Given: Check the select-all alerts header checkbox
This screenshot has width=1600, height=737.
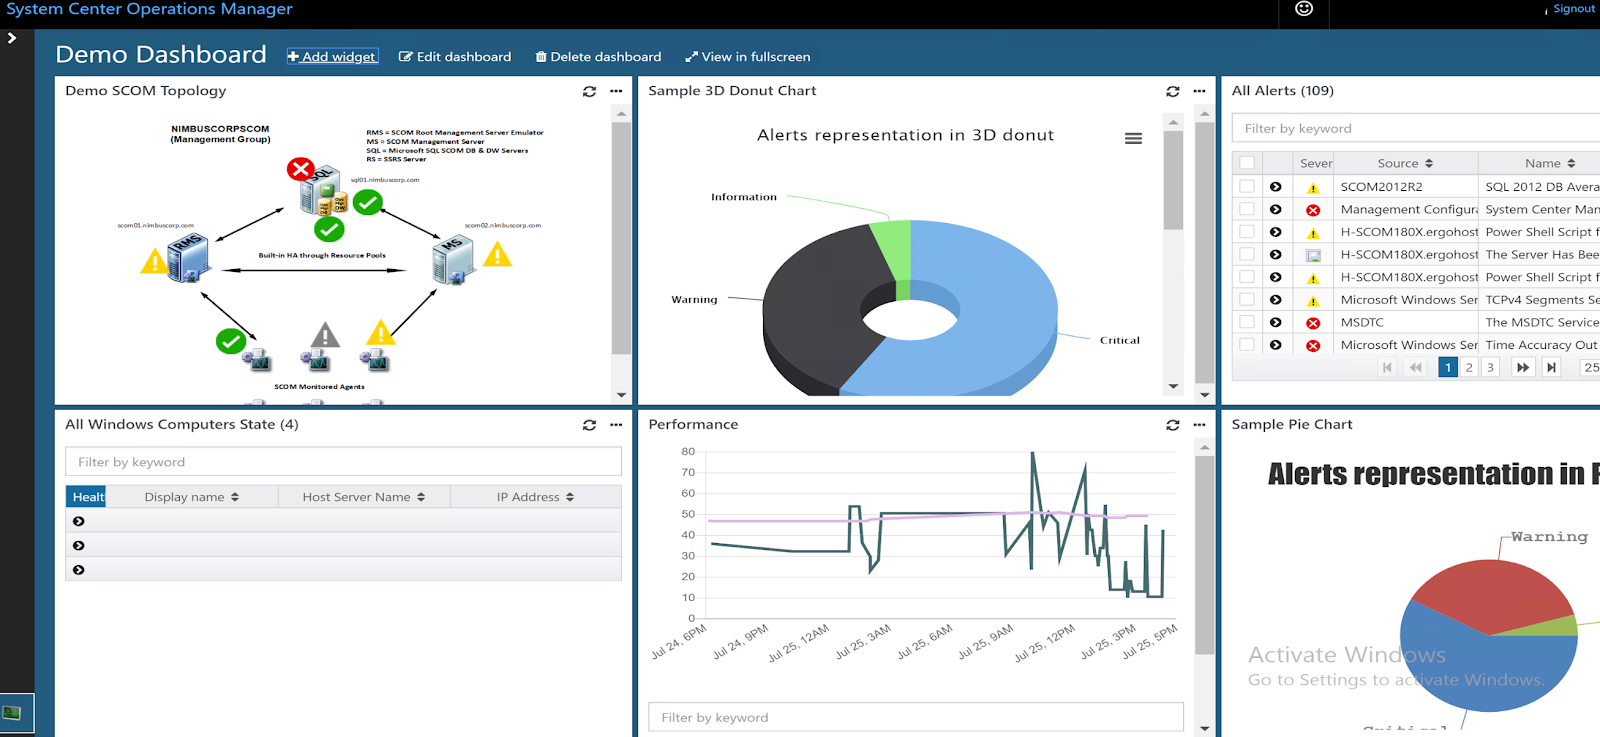Looking at the screenshot, I should point(1247,163).
